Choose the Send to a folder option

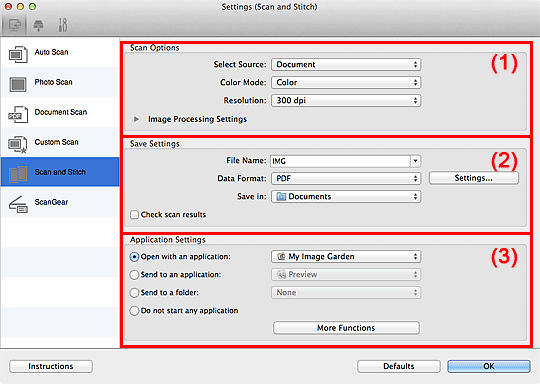click(x=134, y=293)
